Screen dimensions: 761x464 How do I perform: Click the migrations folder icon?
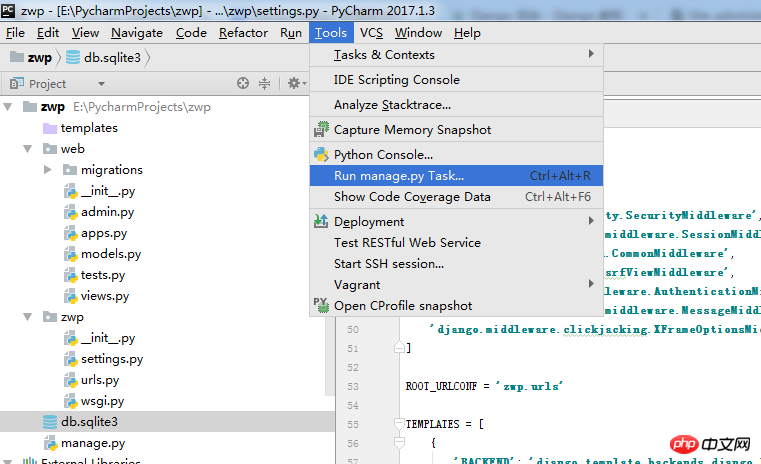tap(70, 170)
